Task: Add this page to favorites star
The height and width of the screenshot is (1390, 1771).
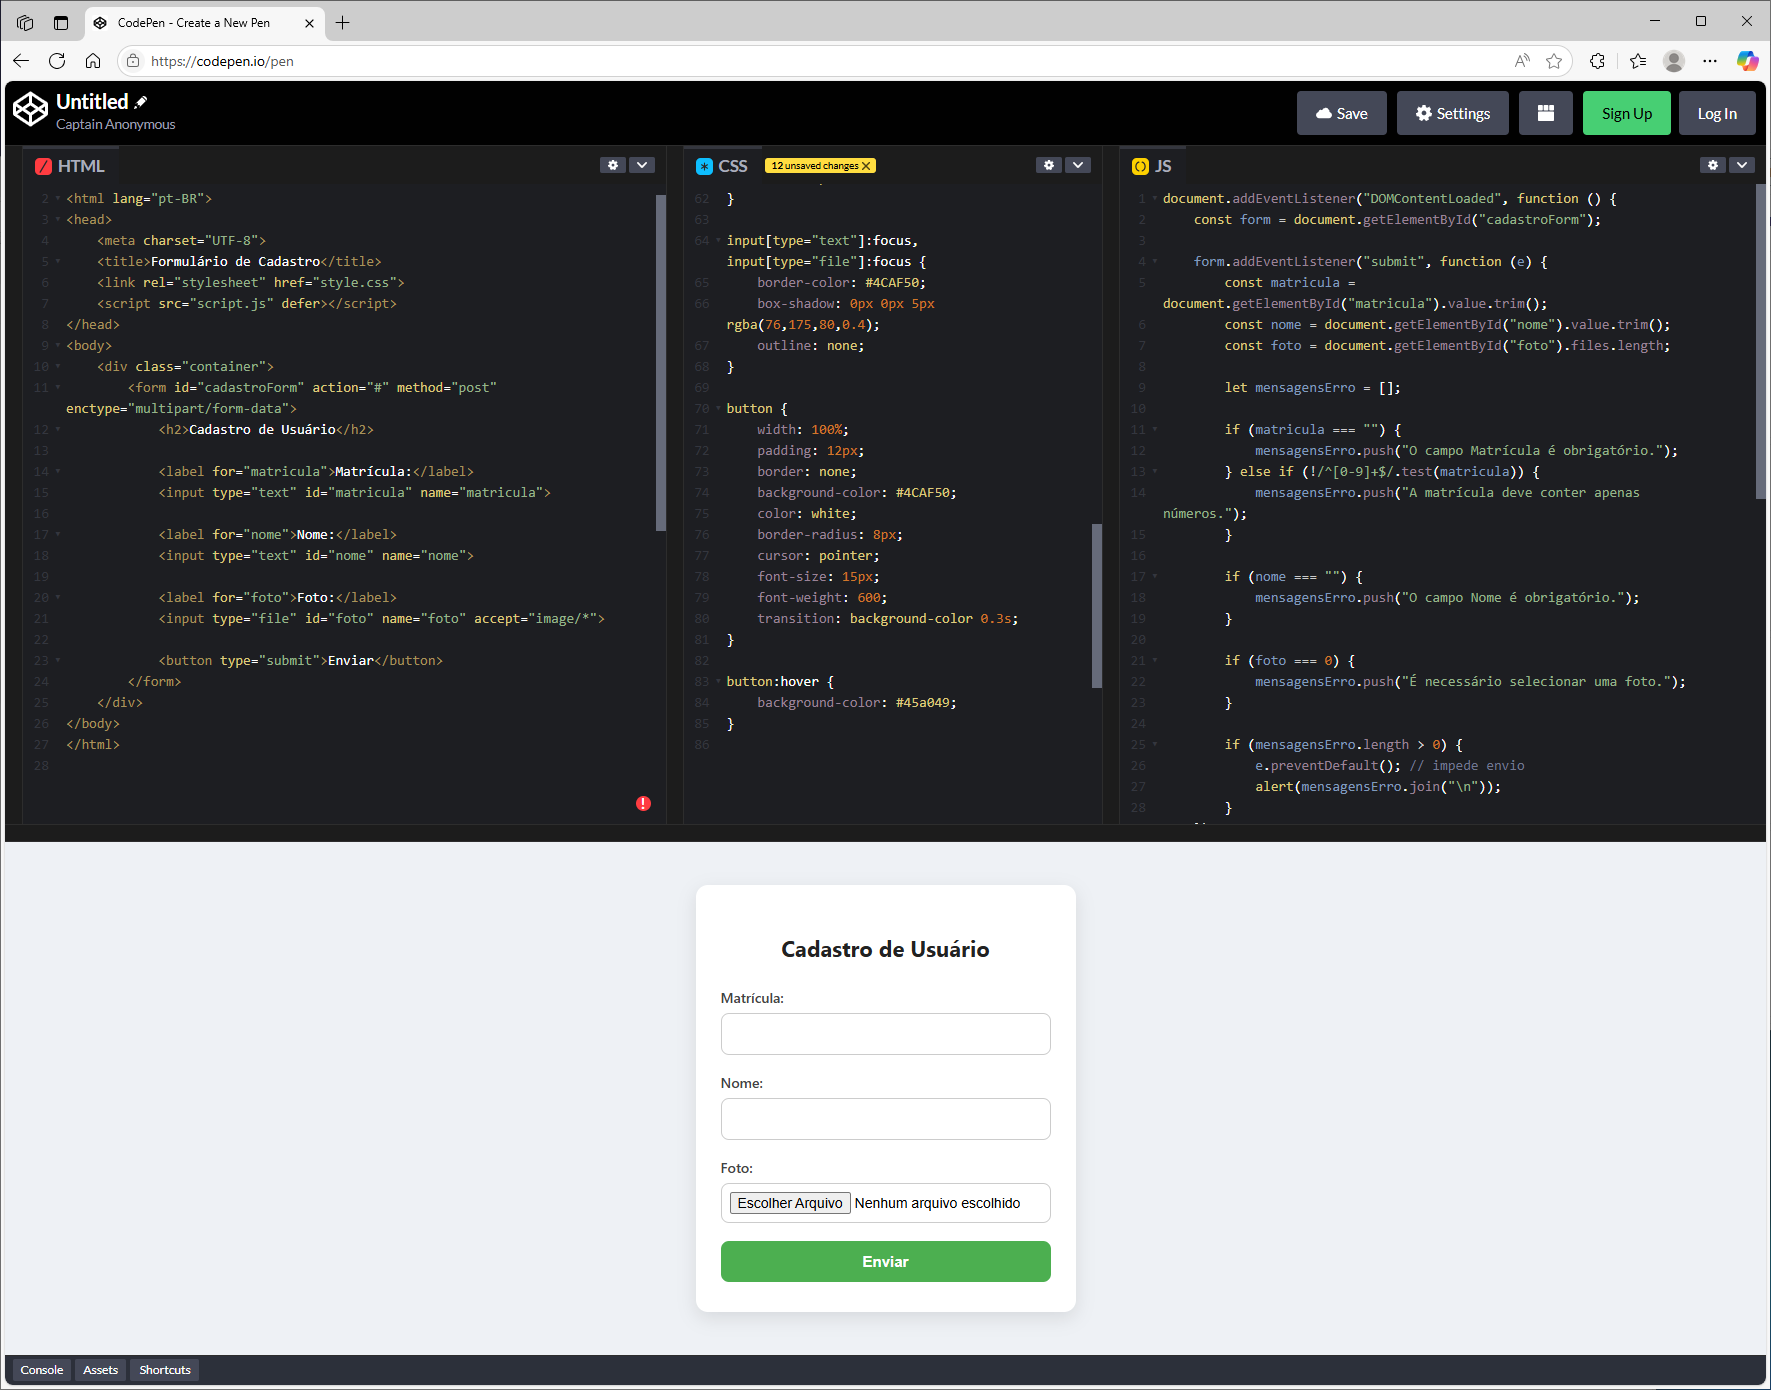Action: (1554, 61)
